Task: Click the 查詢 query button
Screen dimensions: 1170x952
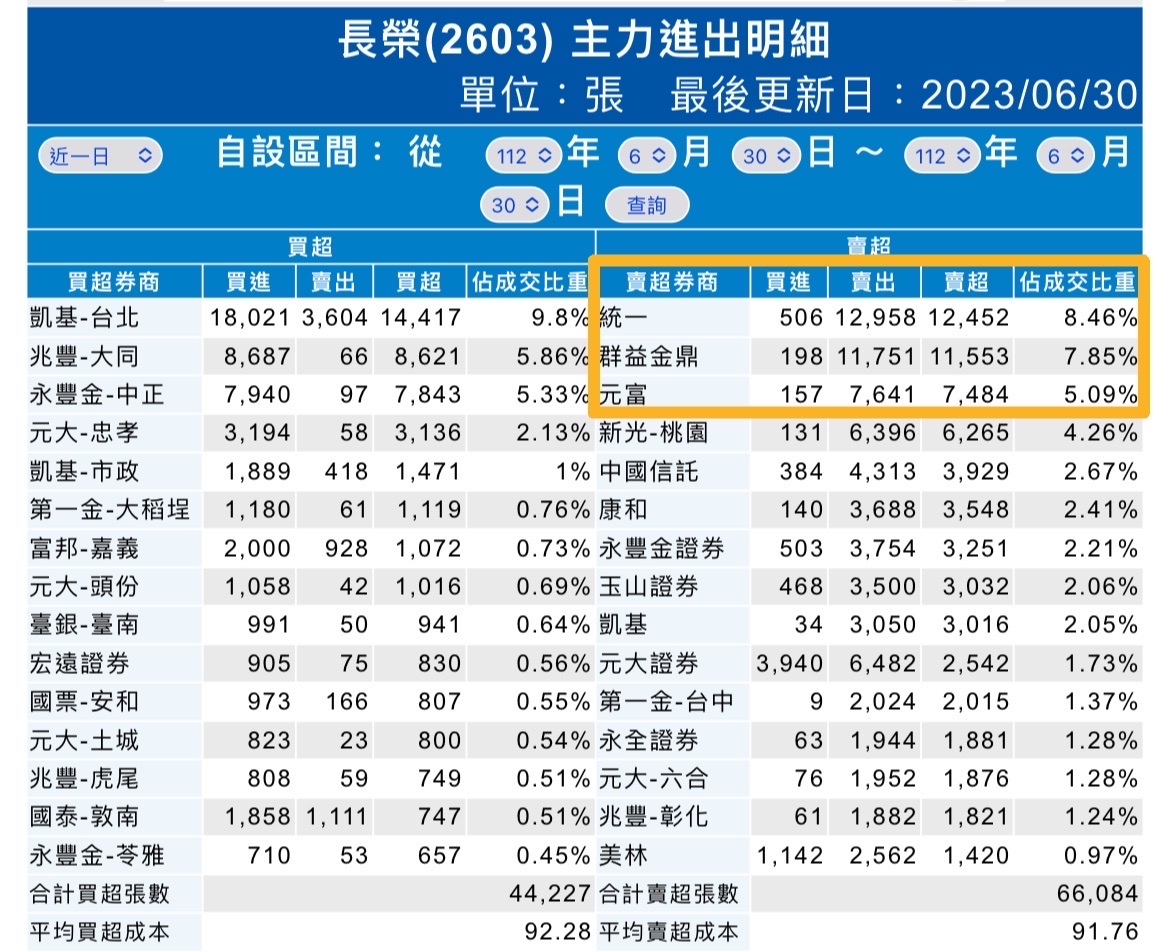Action: pos(647,204)
